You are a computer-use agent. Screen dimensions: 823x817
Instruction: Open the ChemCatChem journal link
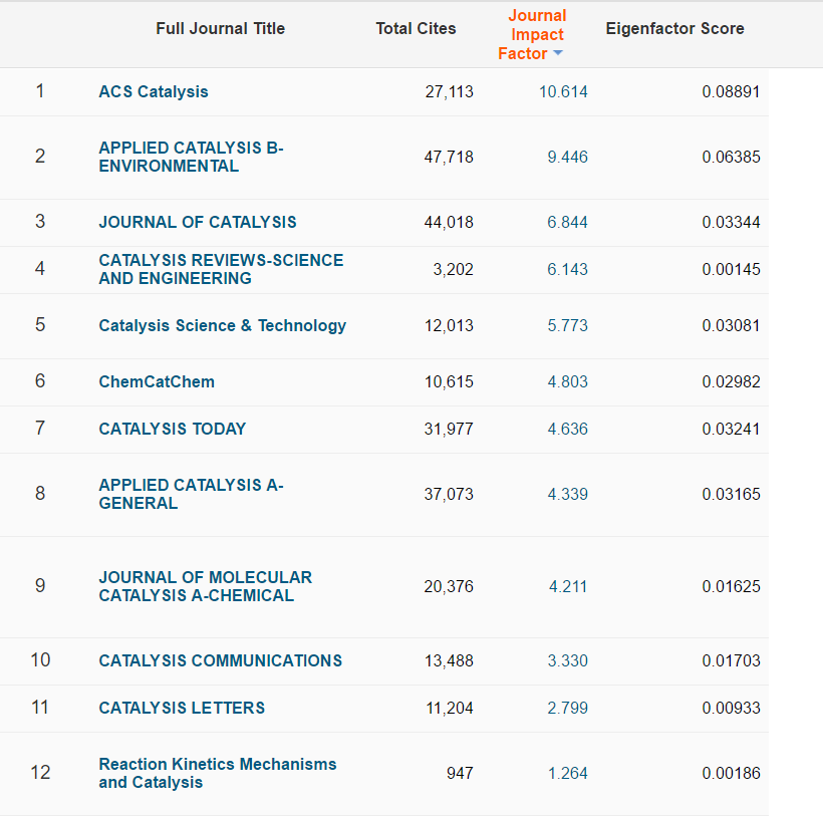tap(156, 382)
